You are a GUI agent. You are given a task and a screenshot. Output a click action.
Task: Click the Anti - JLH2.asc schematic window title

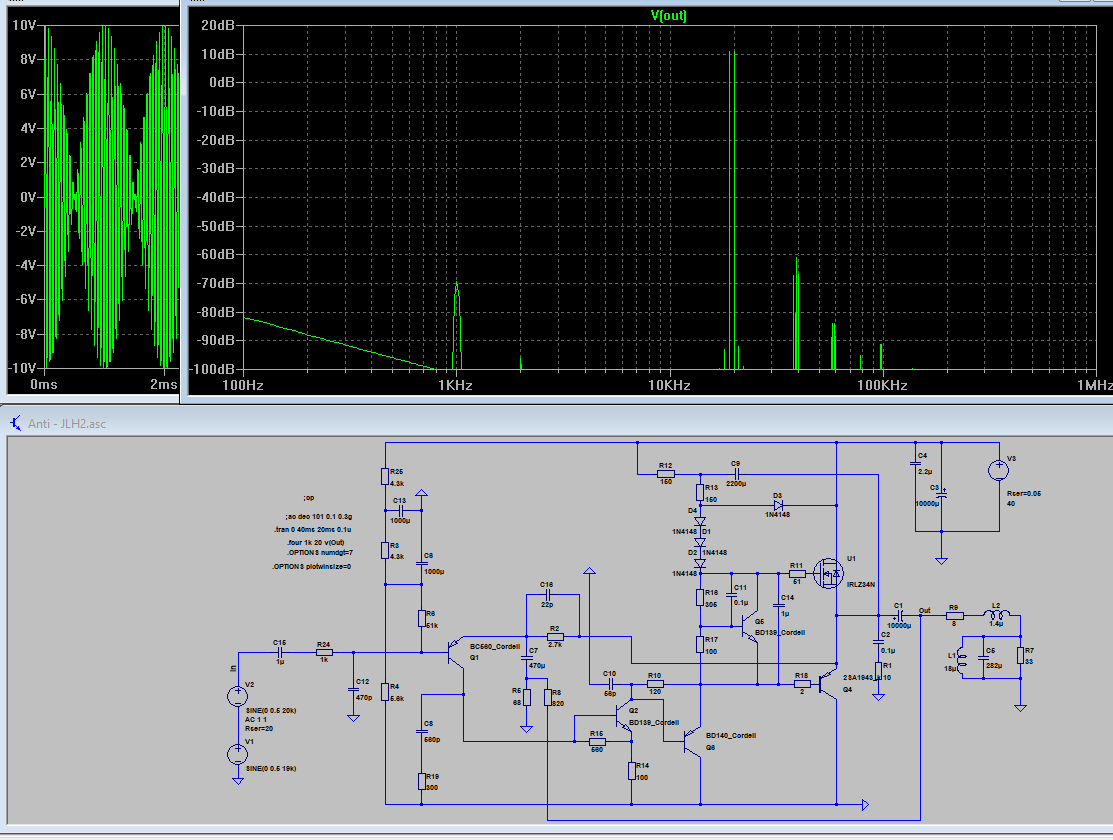67,424
